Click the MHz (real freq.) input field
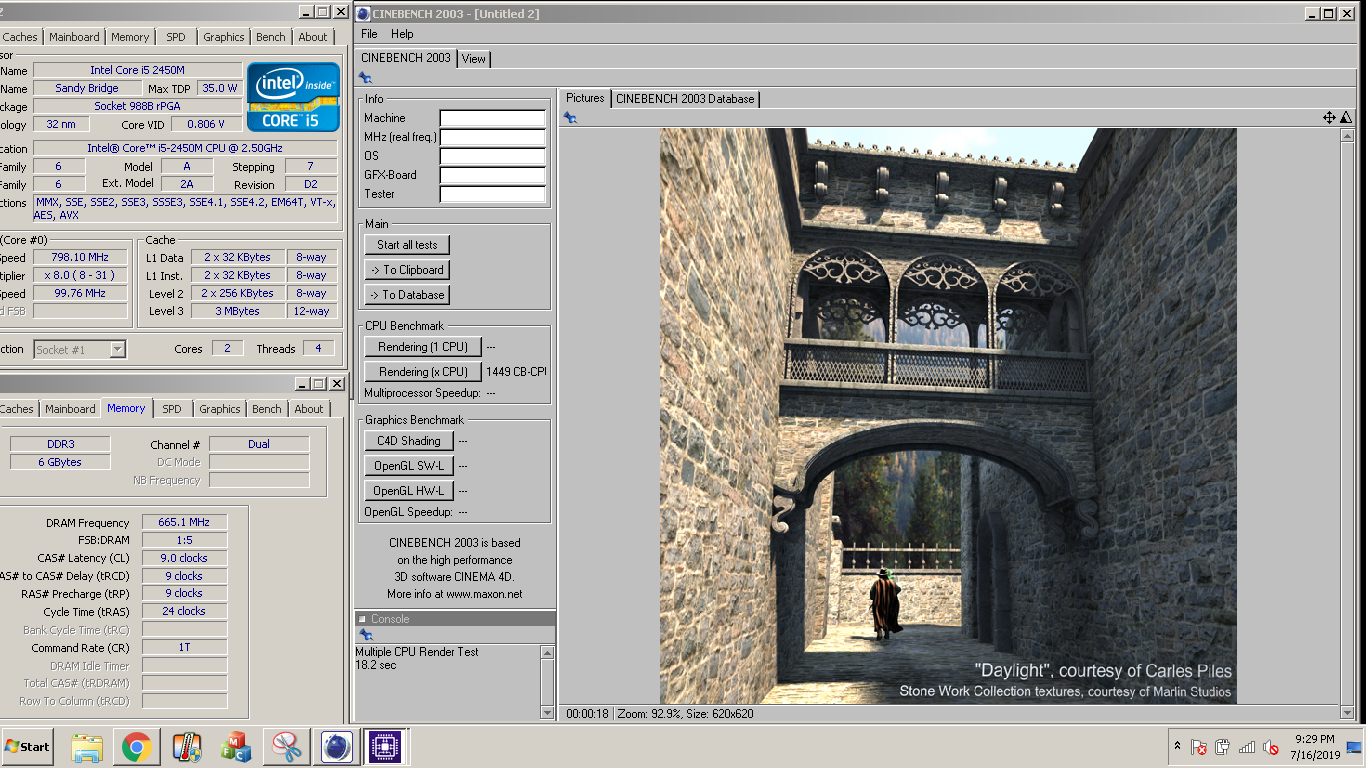This screenshot has width=1366, height=768. click(x=493, y=137)
